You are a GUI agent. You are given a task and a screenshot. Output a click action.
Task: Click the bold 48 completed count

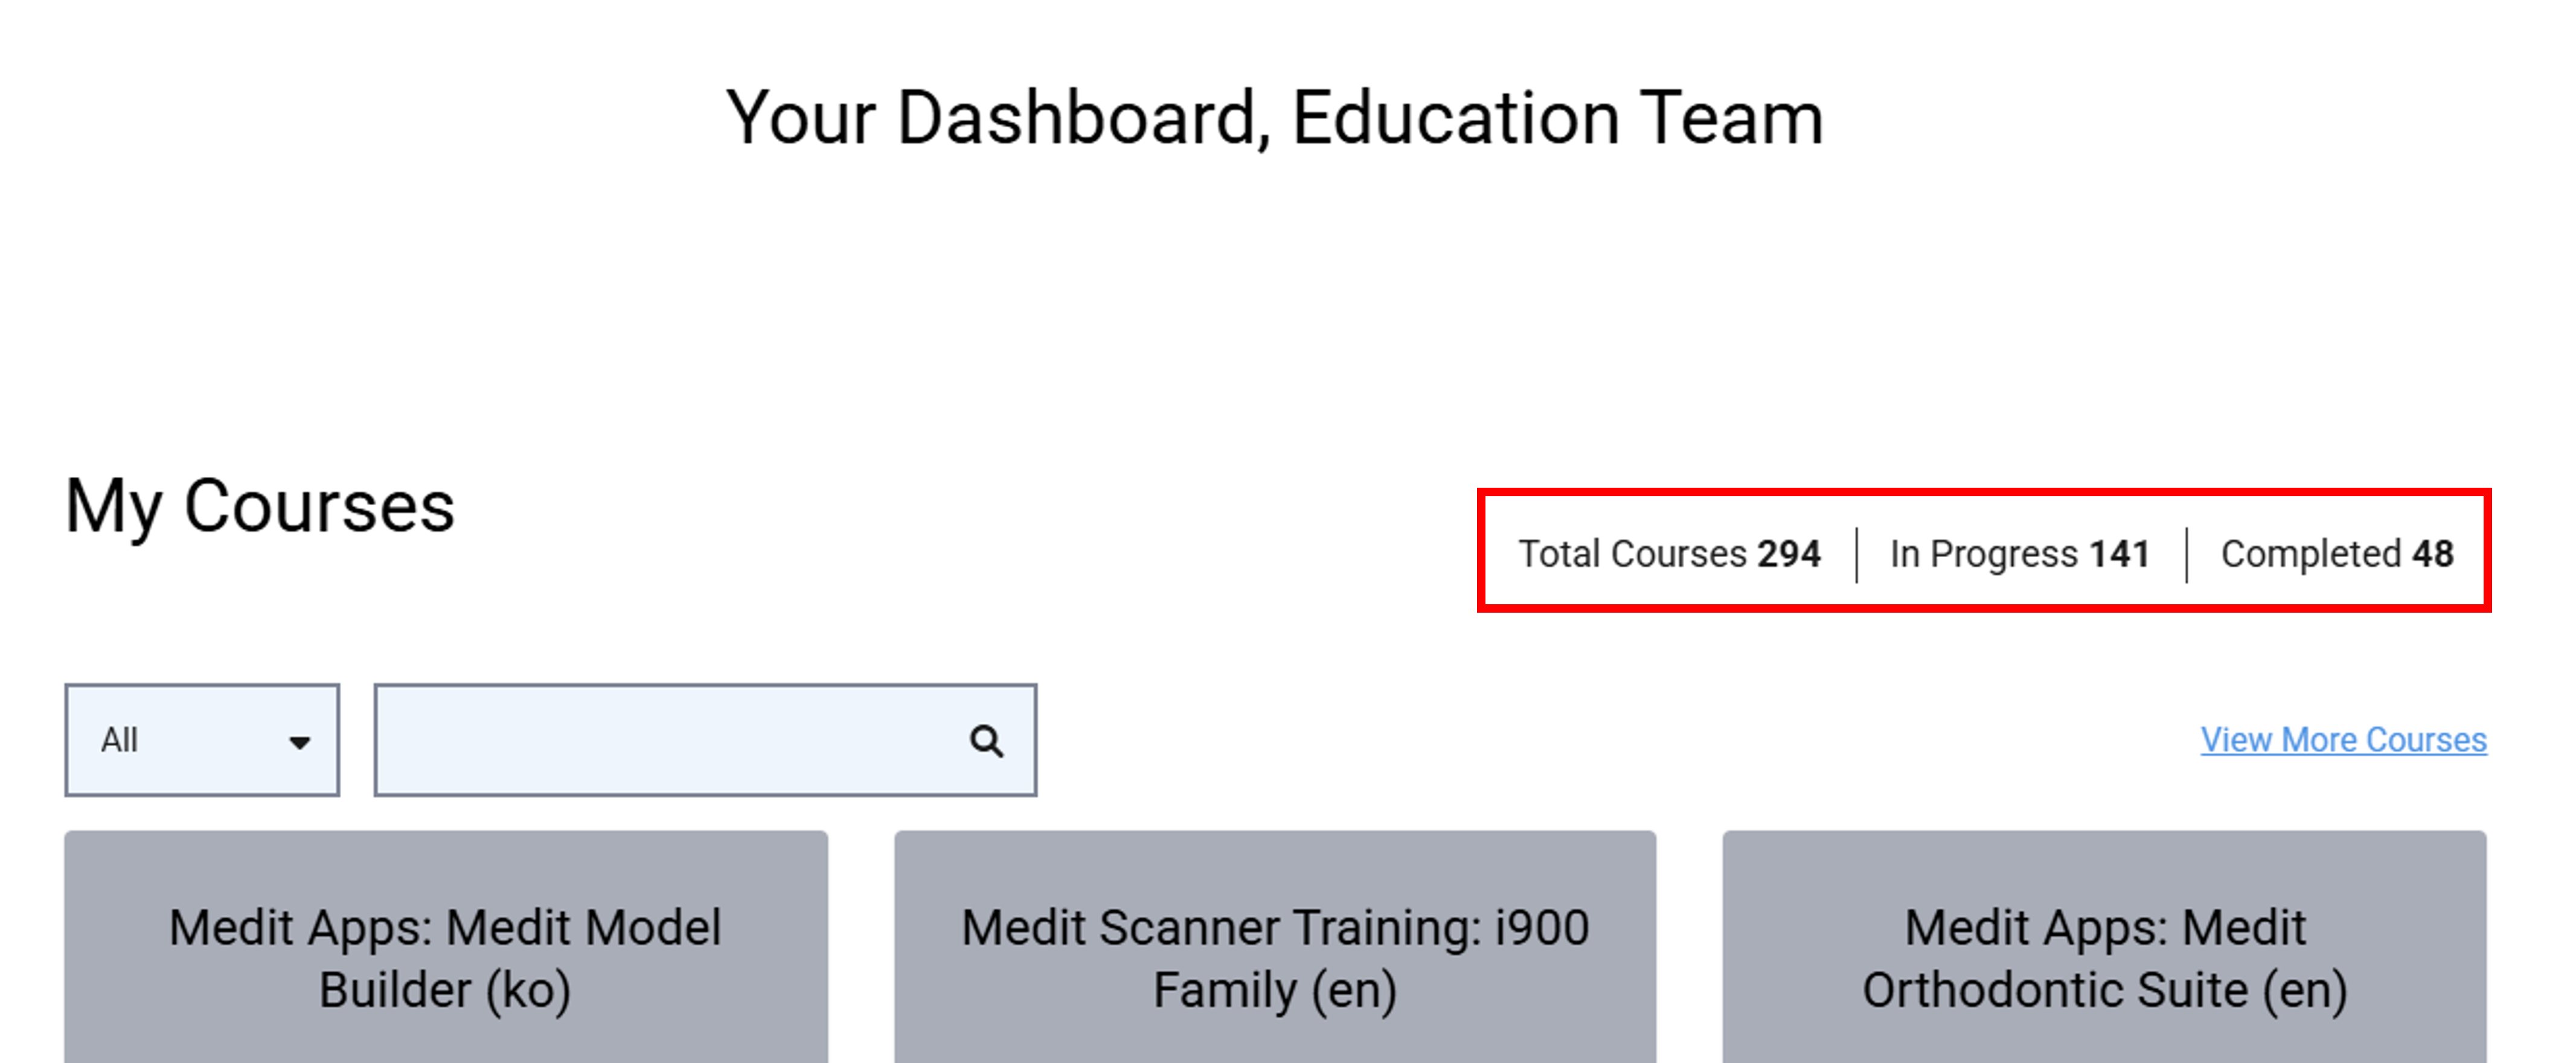(2432, 553)
